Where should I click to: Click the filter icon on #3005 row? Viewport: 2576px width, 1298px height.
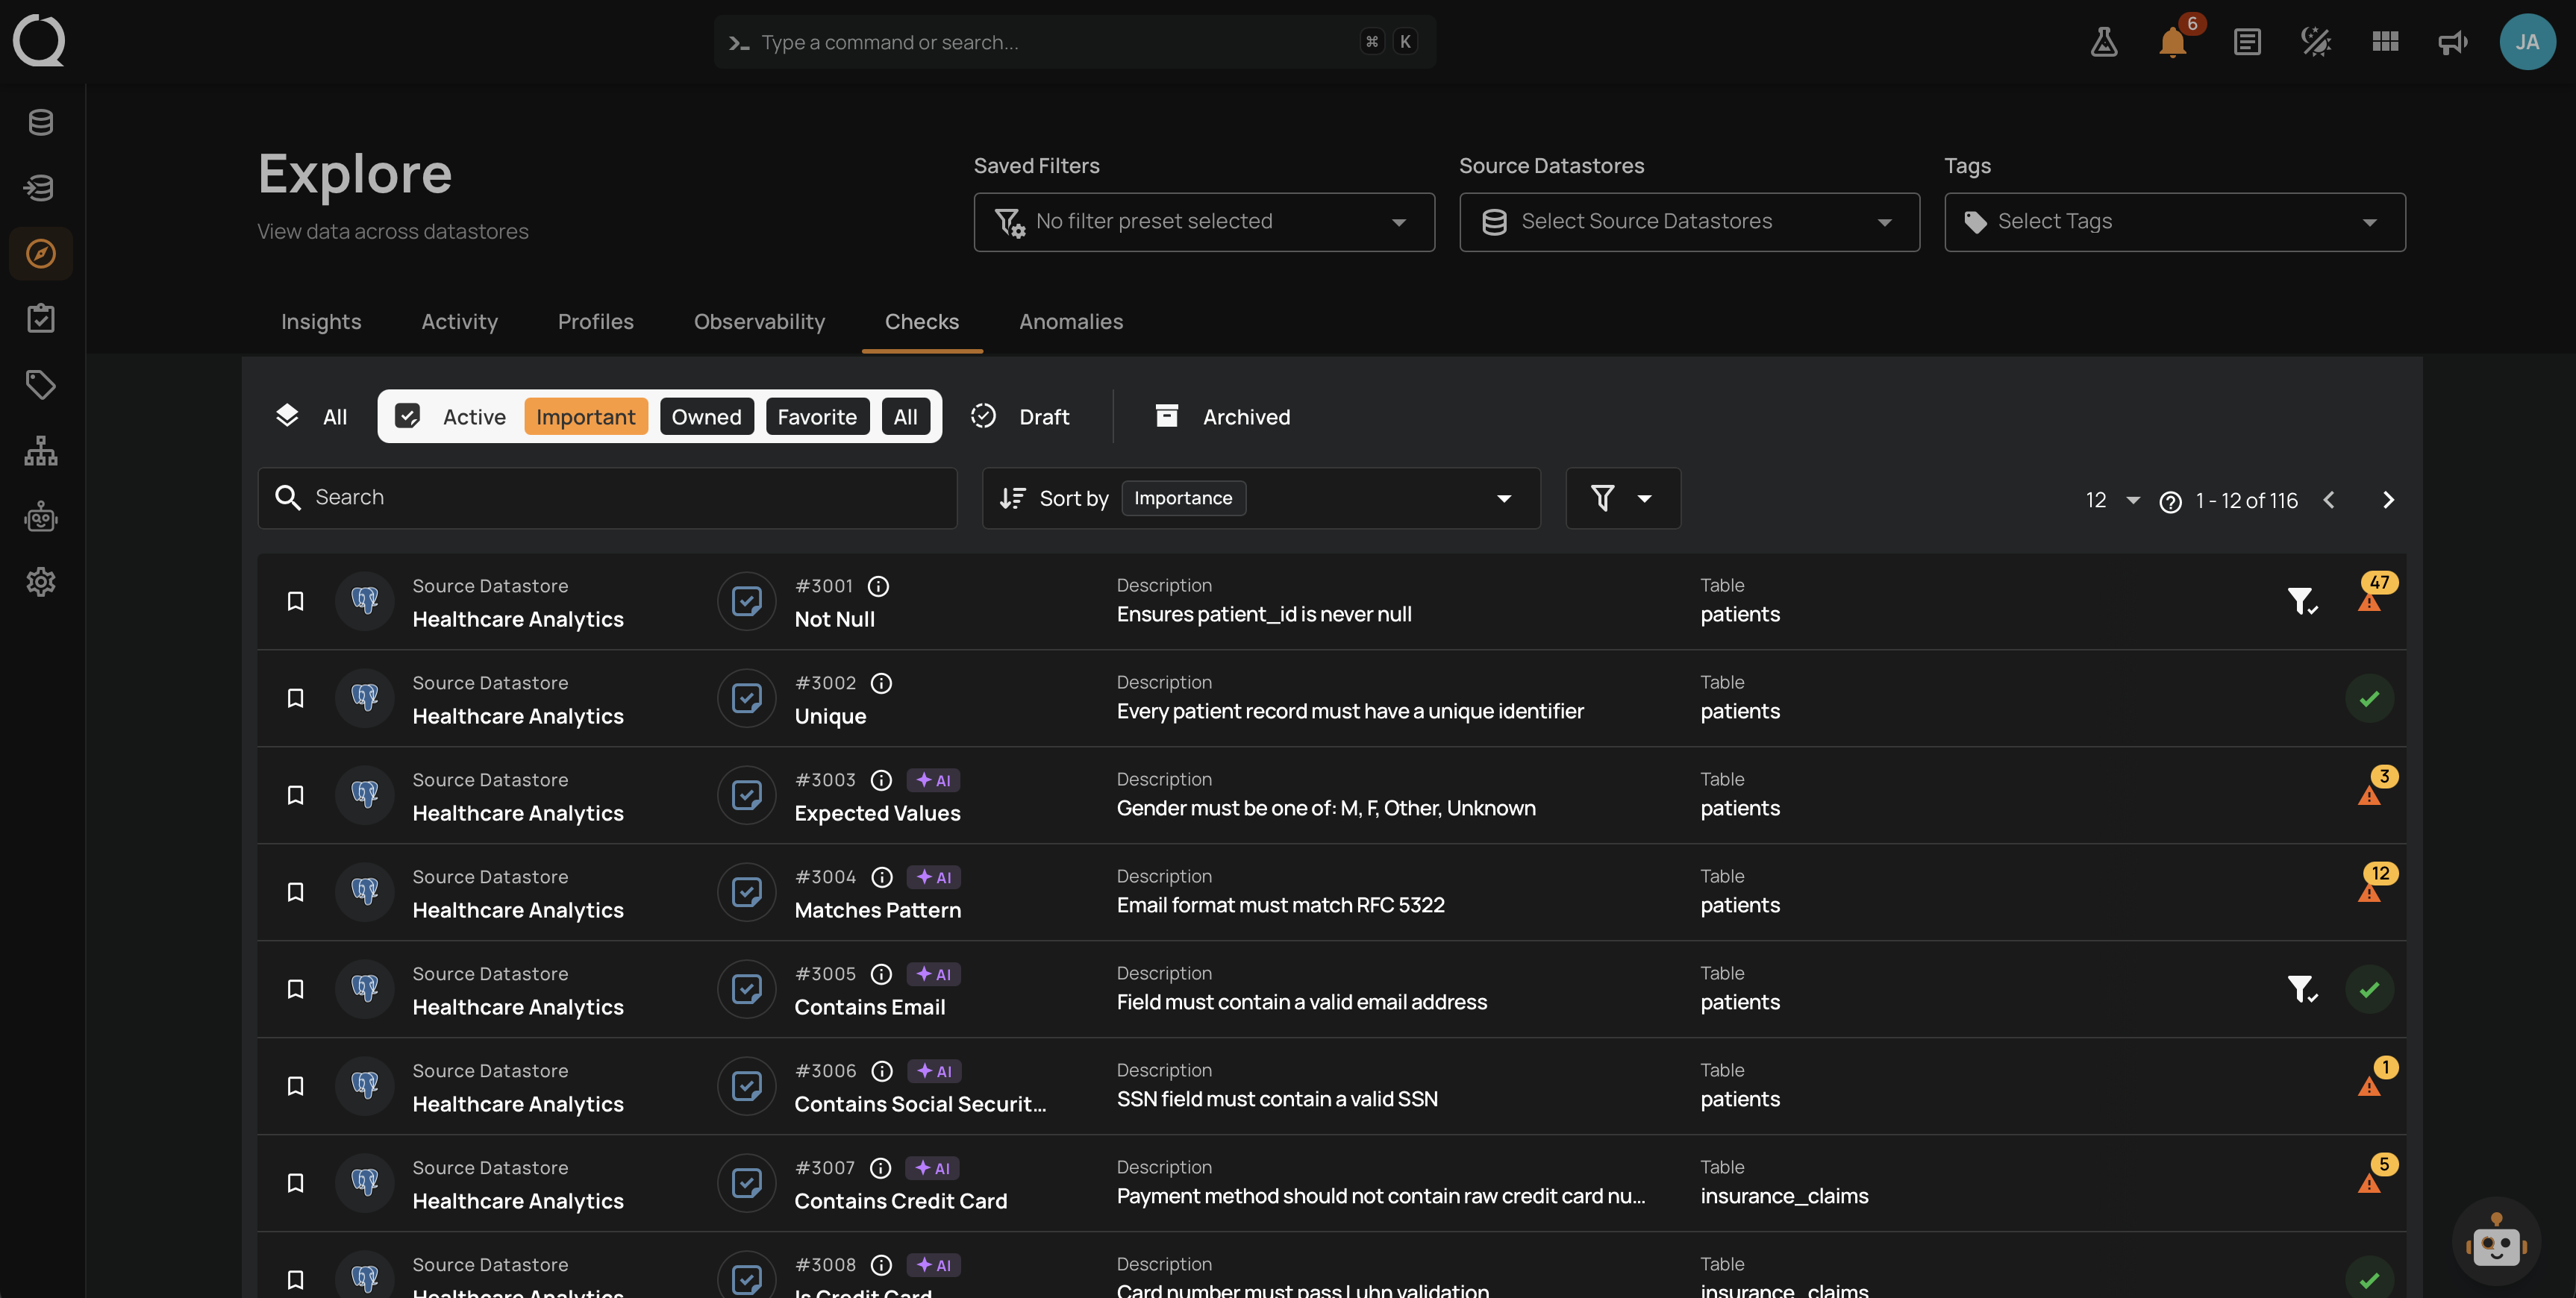click(x=2301, y=989)
